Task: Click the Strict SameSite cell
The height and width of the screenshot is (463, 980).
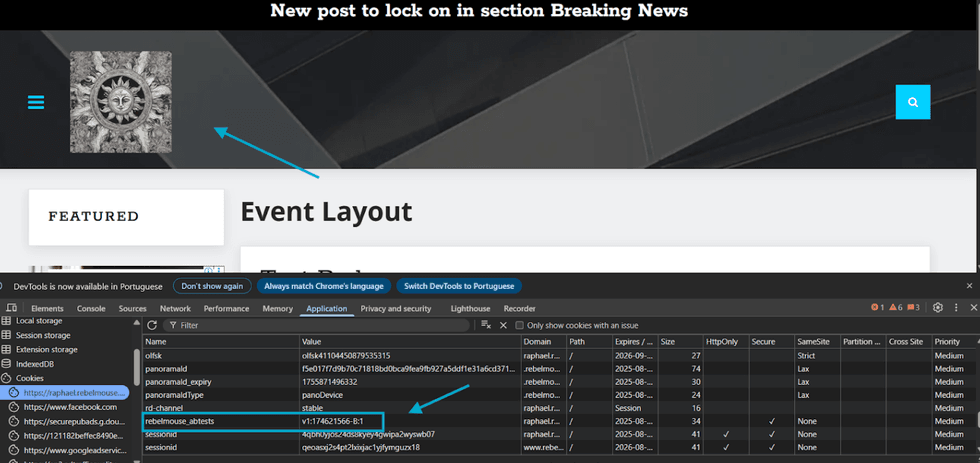Action: [x=816, y=356]
